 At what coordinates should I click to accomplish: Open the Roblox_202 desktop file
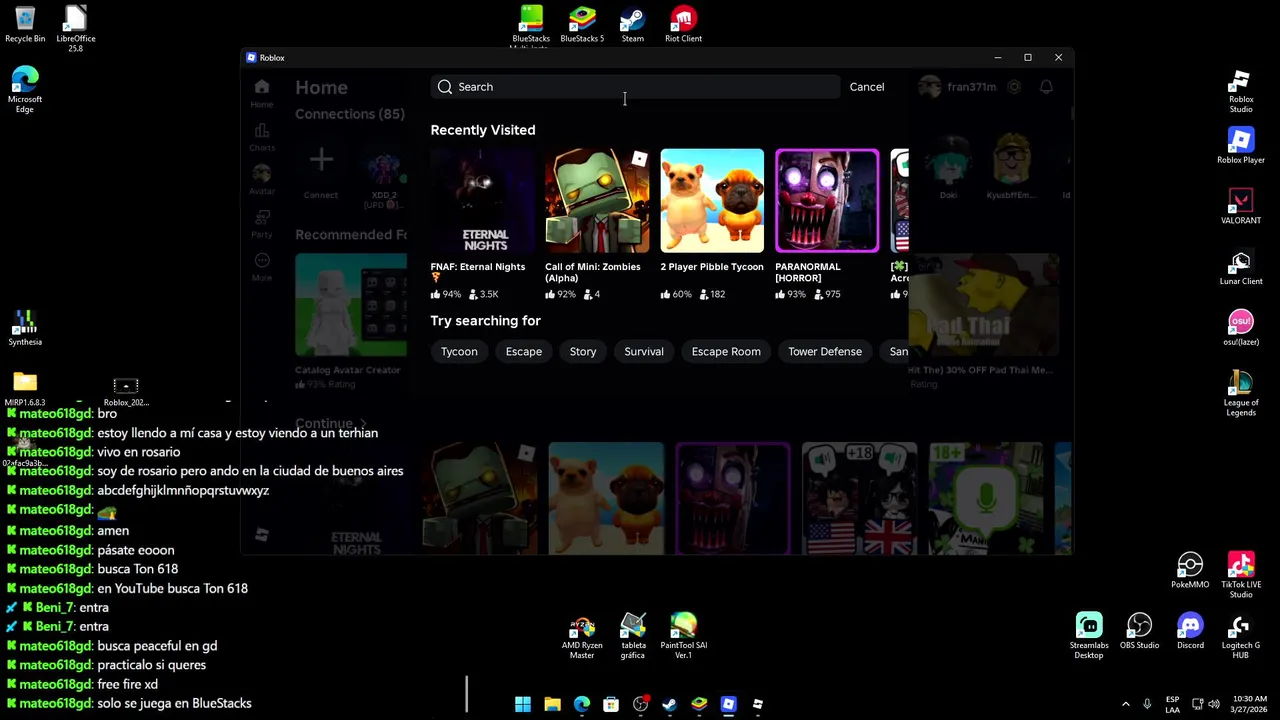pos(126,391)
